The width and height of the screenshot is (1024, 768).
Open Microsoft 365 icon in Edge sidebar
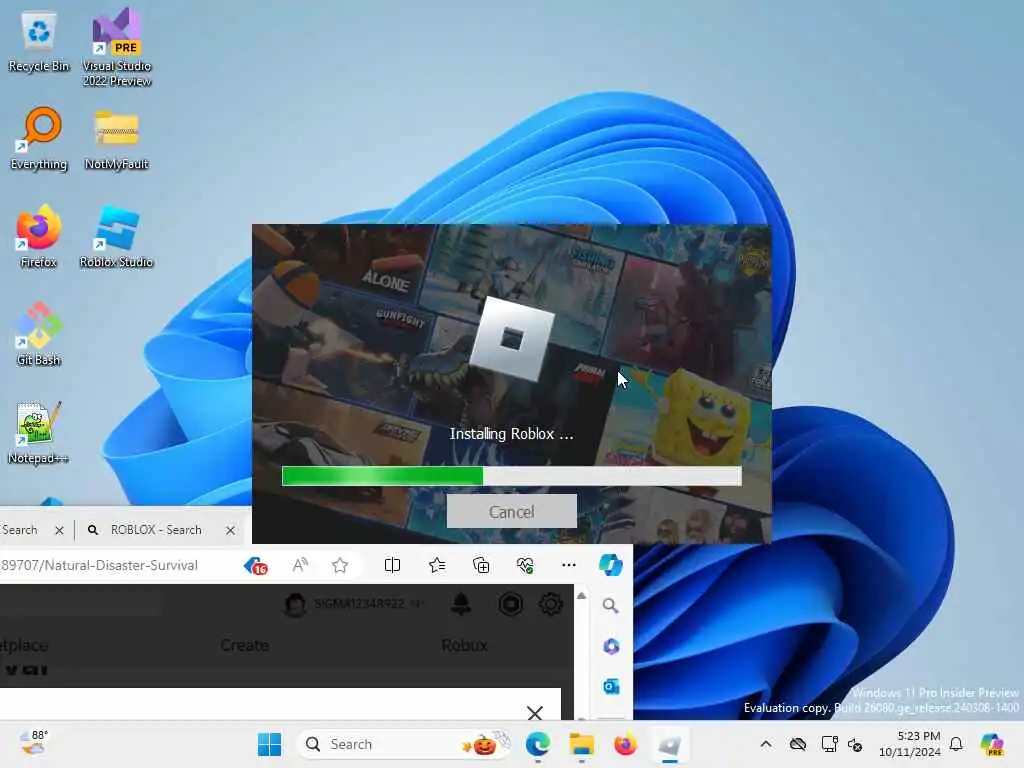point(611,646)
